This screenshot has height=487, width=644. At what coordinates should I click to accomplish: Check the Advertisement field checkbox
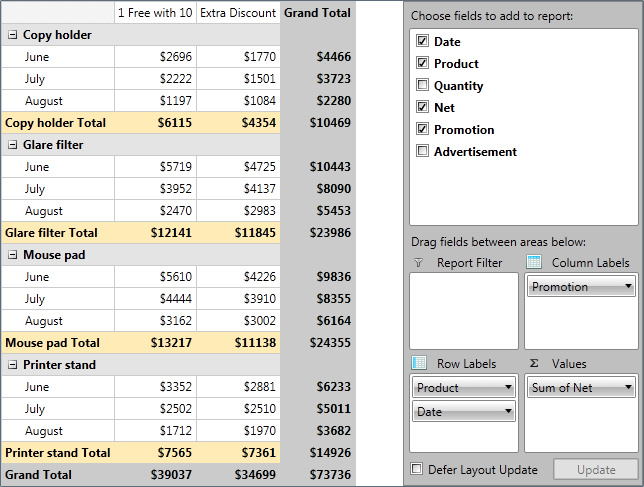click(422, 150)
